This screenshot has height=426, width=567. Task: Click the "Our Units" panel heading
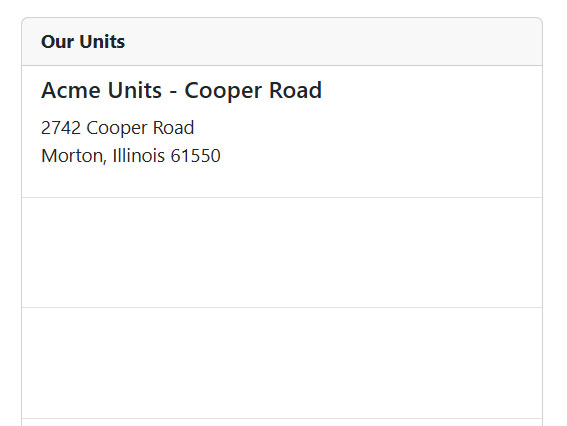pyautogui.click(x=83, y=42)
